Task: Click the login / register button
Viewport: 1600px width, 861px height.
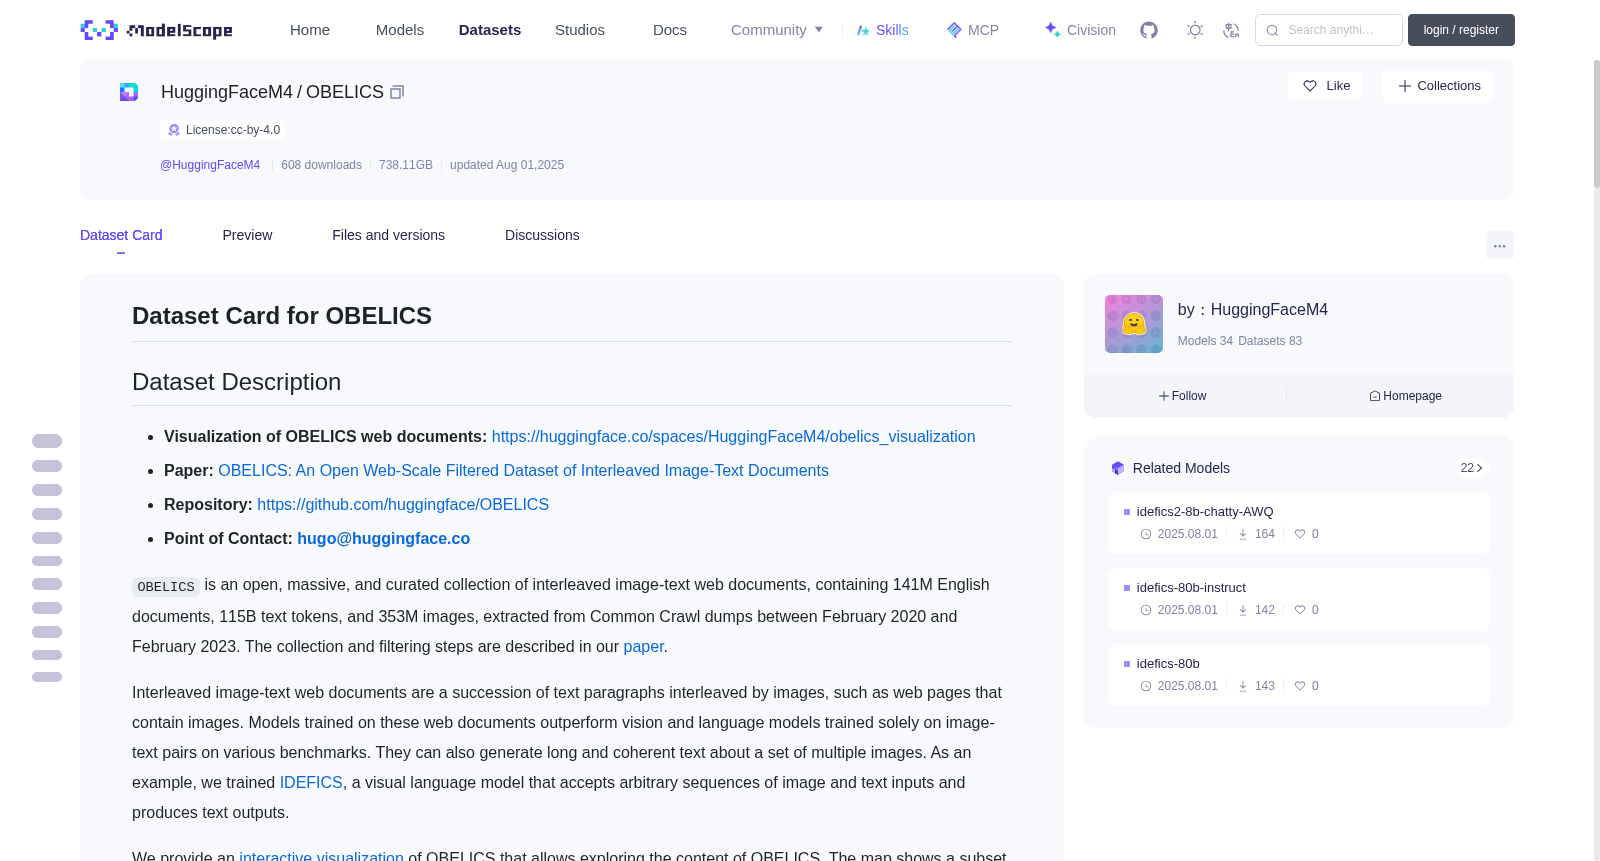Action: point(1461,30)
